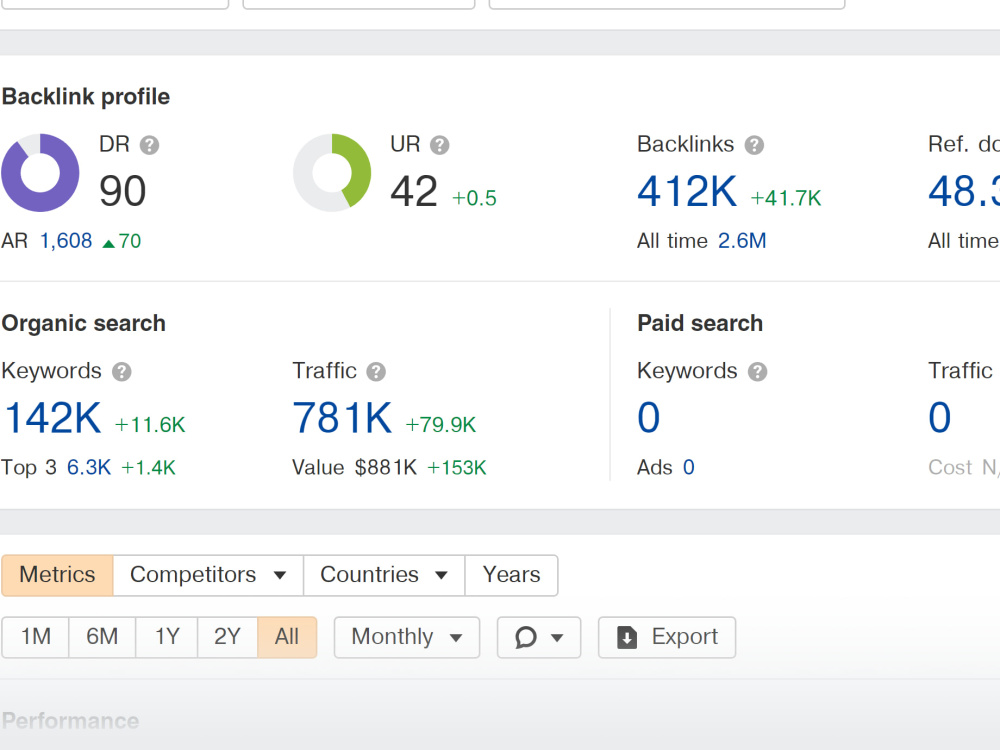Select the 2Y time range
The image size is (1000, 750).
point(227,637)
